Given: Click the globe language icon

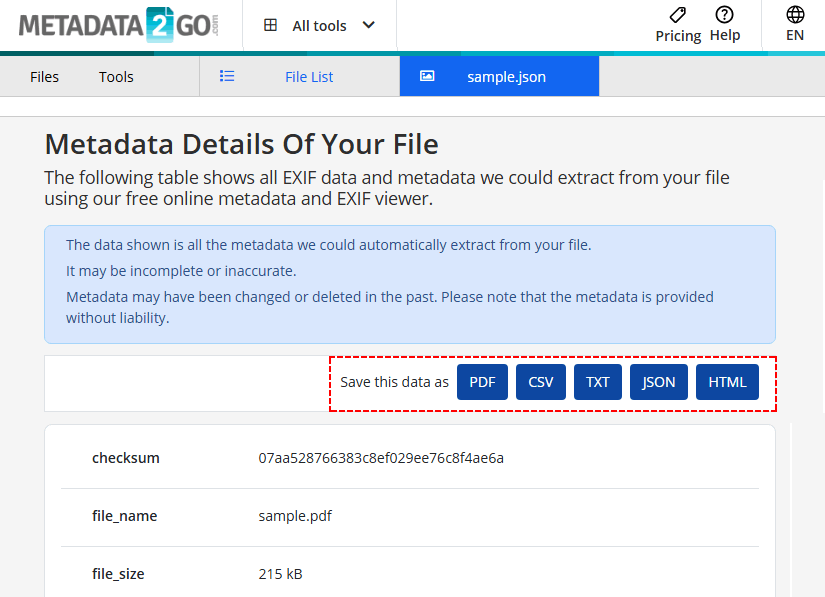Looking at the screenshot, I should tap(794, 13).
